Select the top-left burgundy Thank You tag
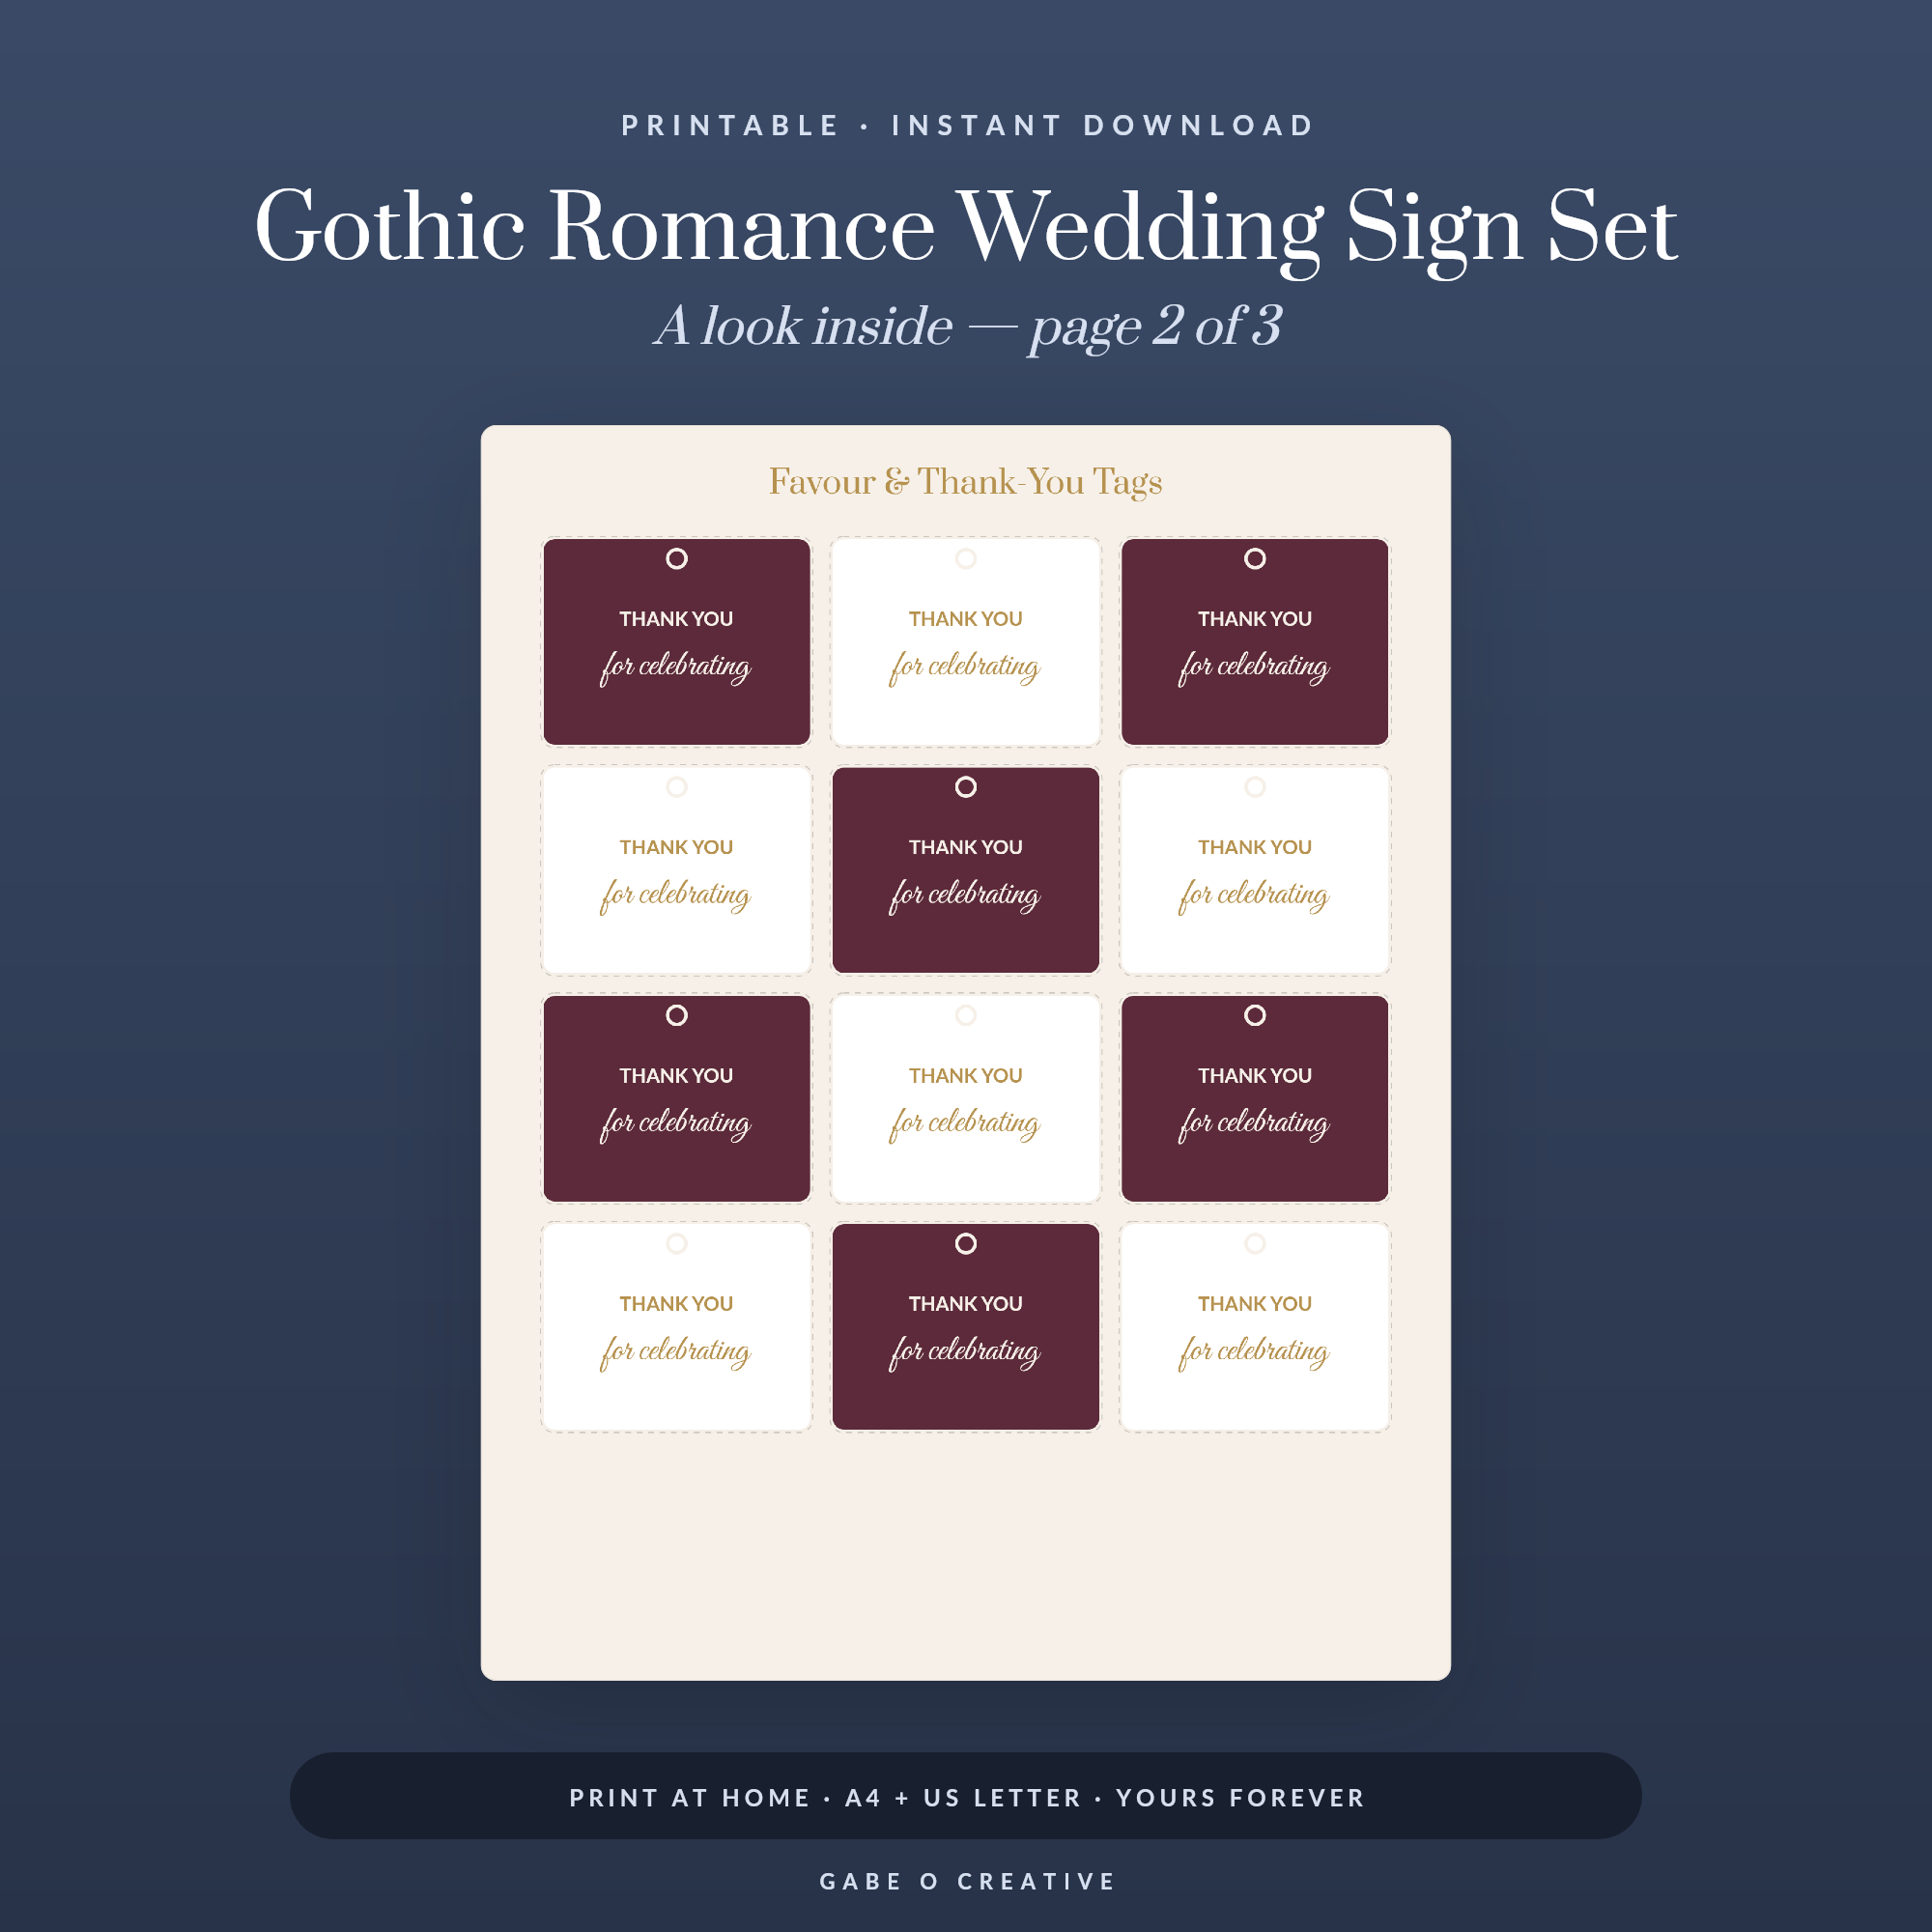This screenshot has width=1932, height=1932. (677, 642)
